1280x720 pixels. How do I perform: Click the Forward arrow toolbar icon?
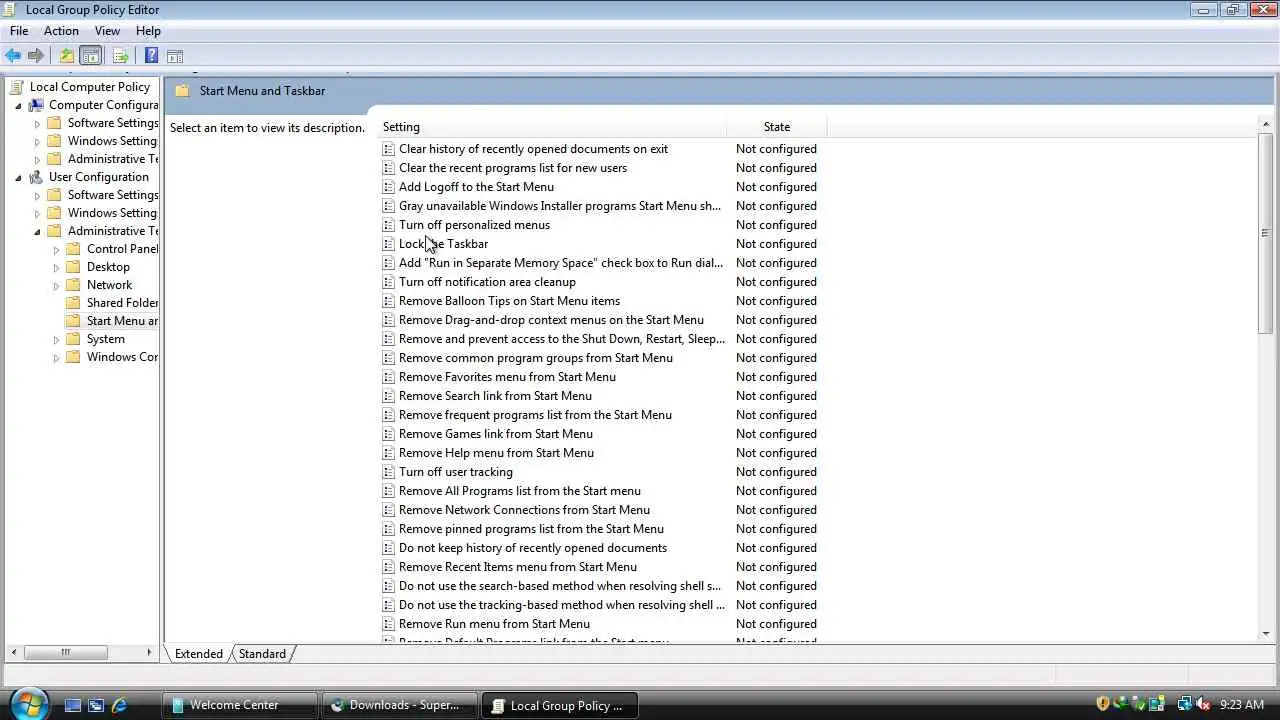coord(36,56)
